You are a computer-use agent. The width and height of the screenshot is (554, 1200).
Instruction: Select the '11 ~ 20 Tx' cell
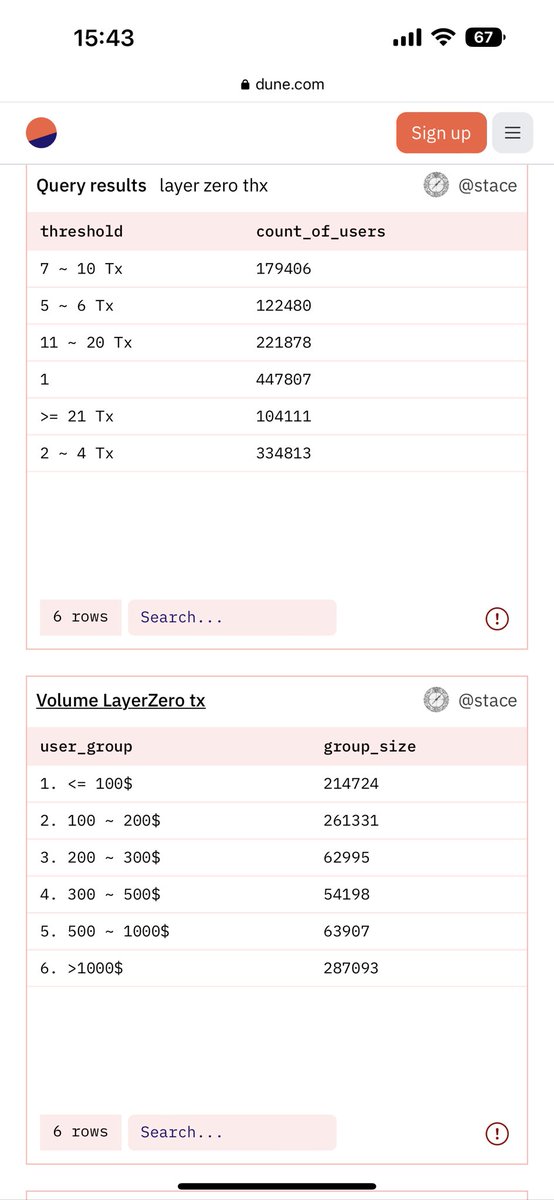(x=86, y=342)
